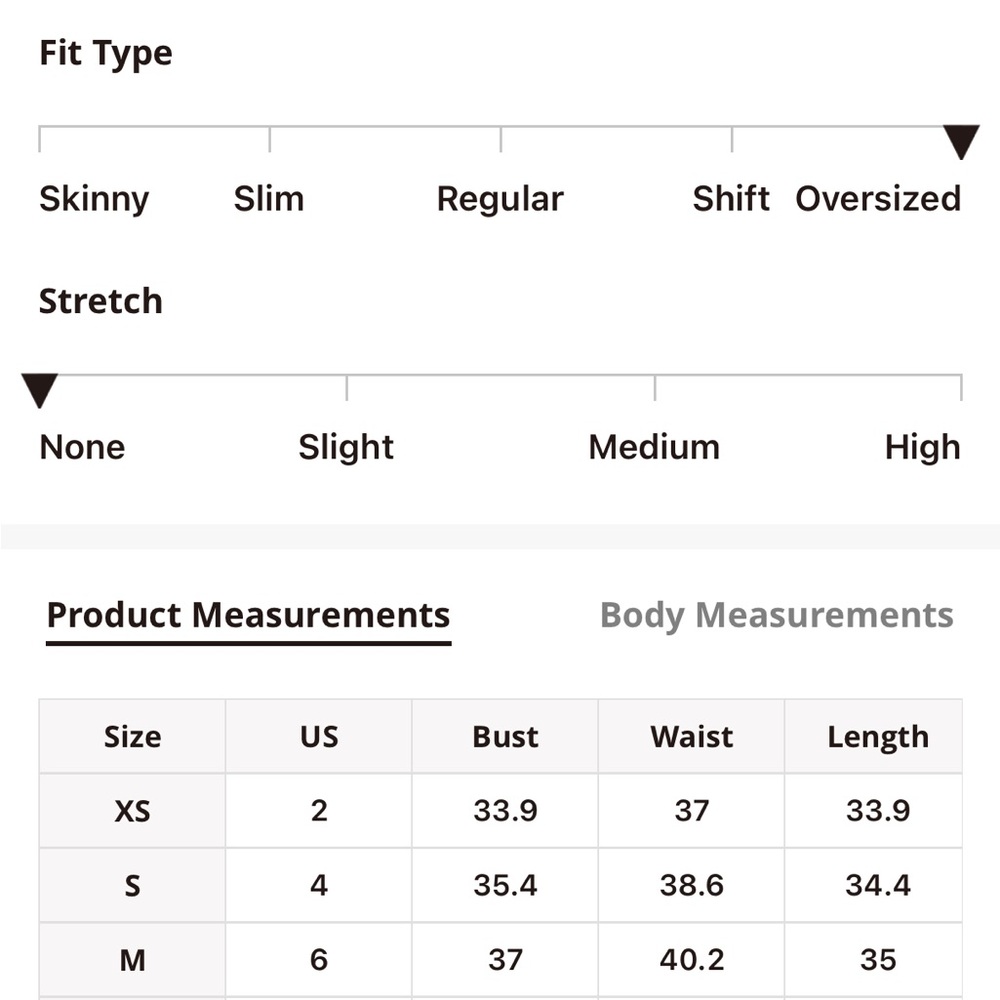The width and height of the screenshot is (1000, 1000).
Task: Click the Stretch None triangle marker
Action: (40, 390)
